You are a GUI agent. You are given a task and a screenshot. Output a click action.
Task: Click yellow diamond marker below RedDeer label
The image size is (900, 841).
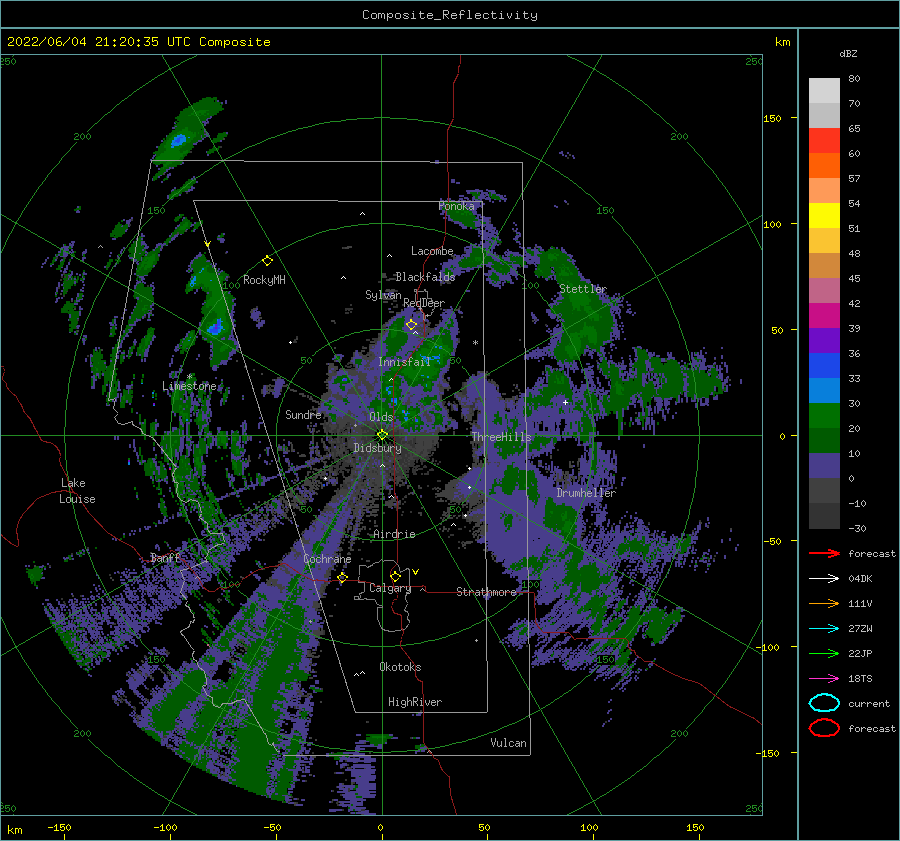coord(411,325)
